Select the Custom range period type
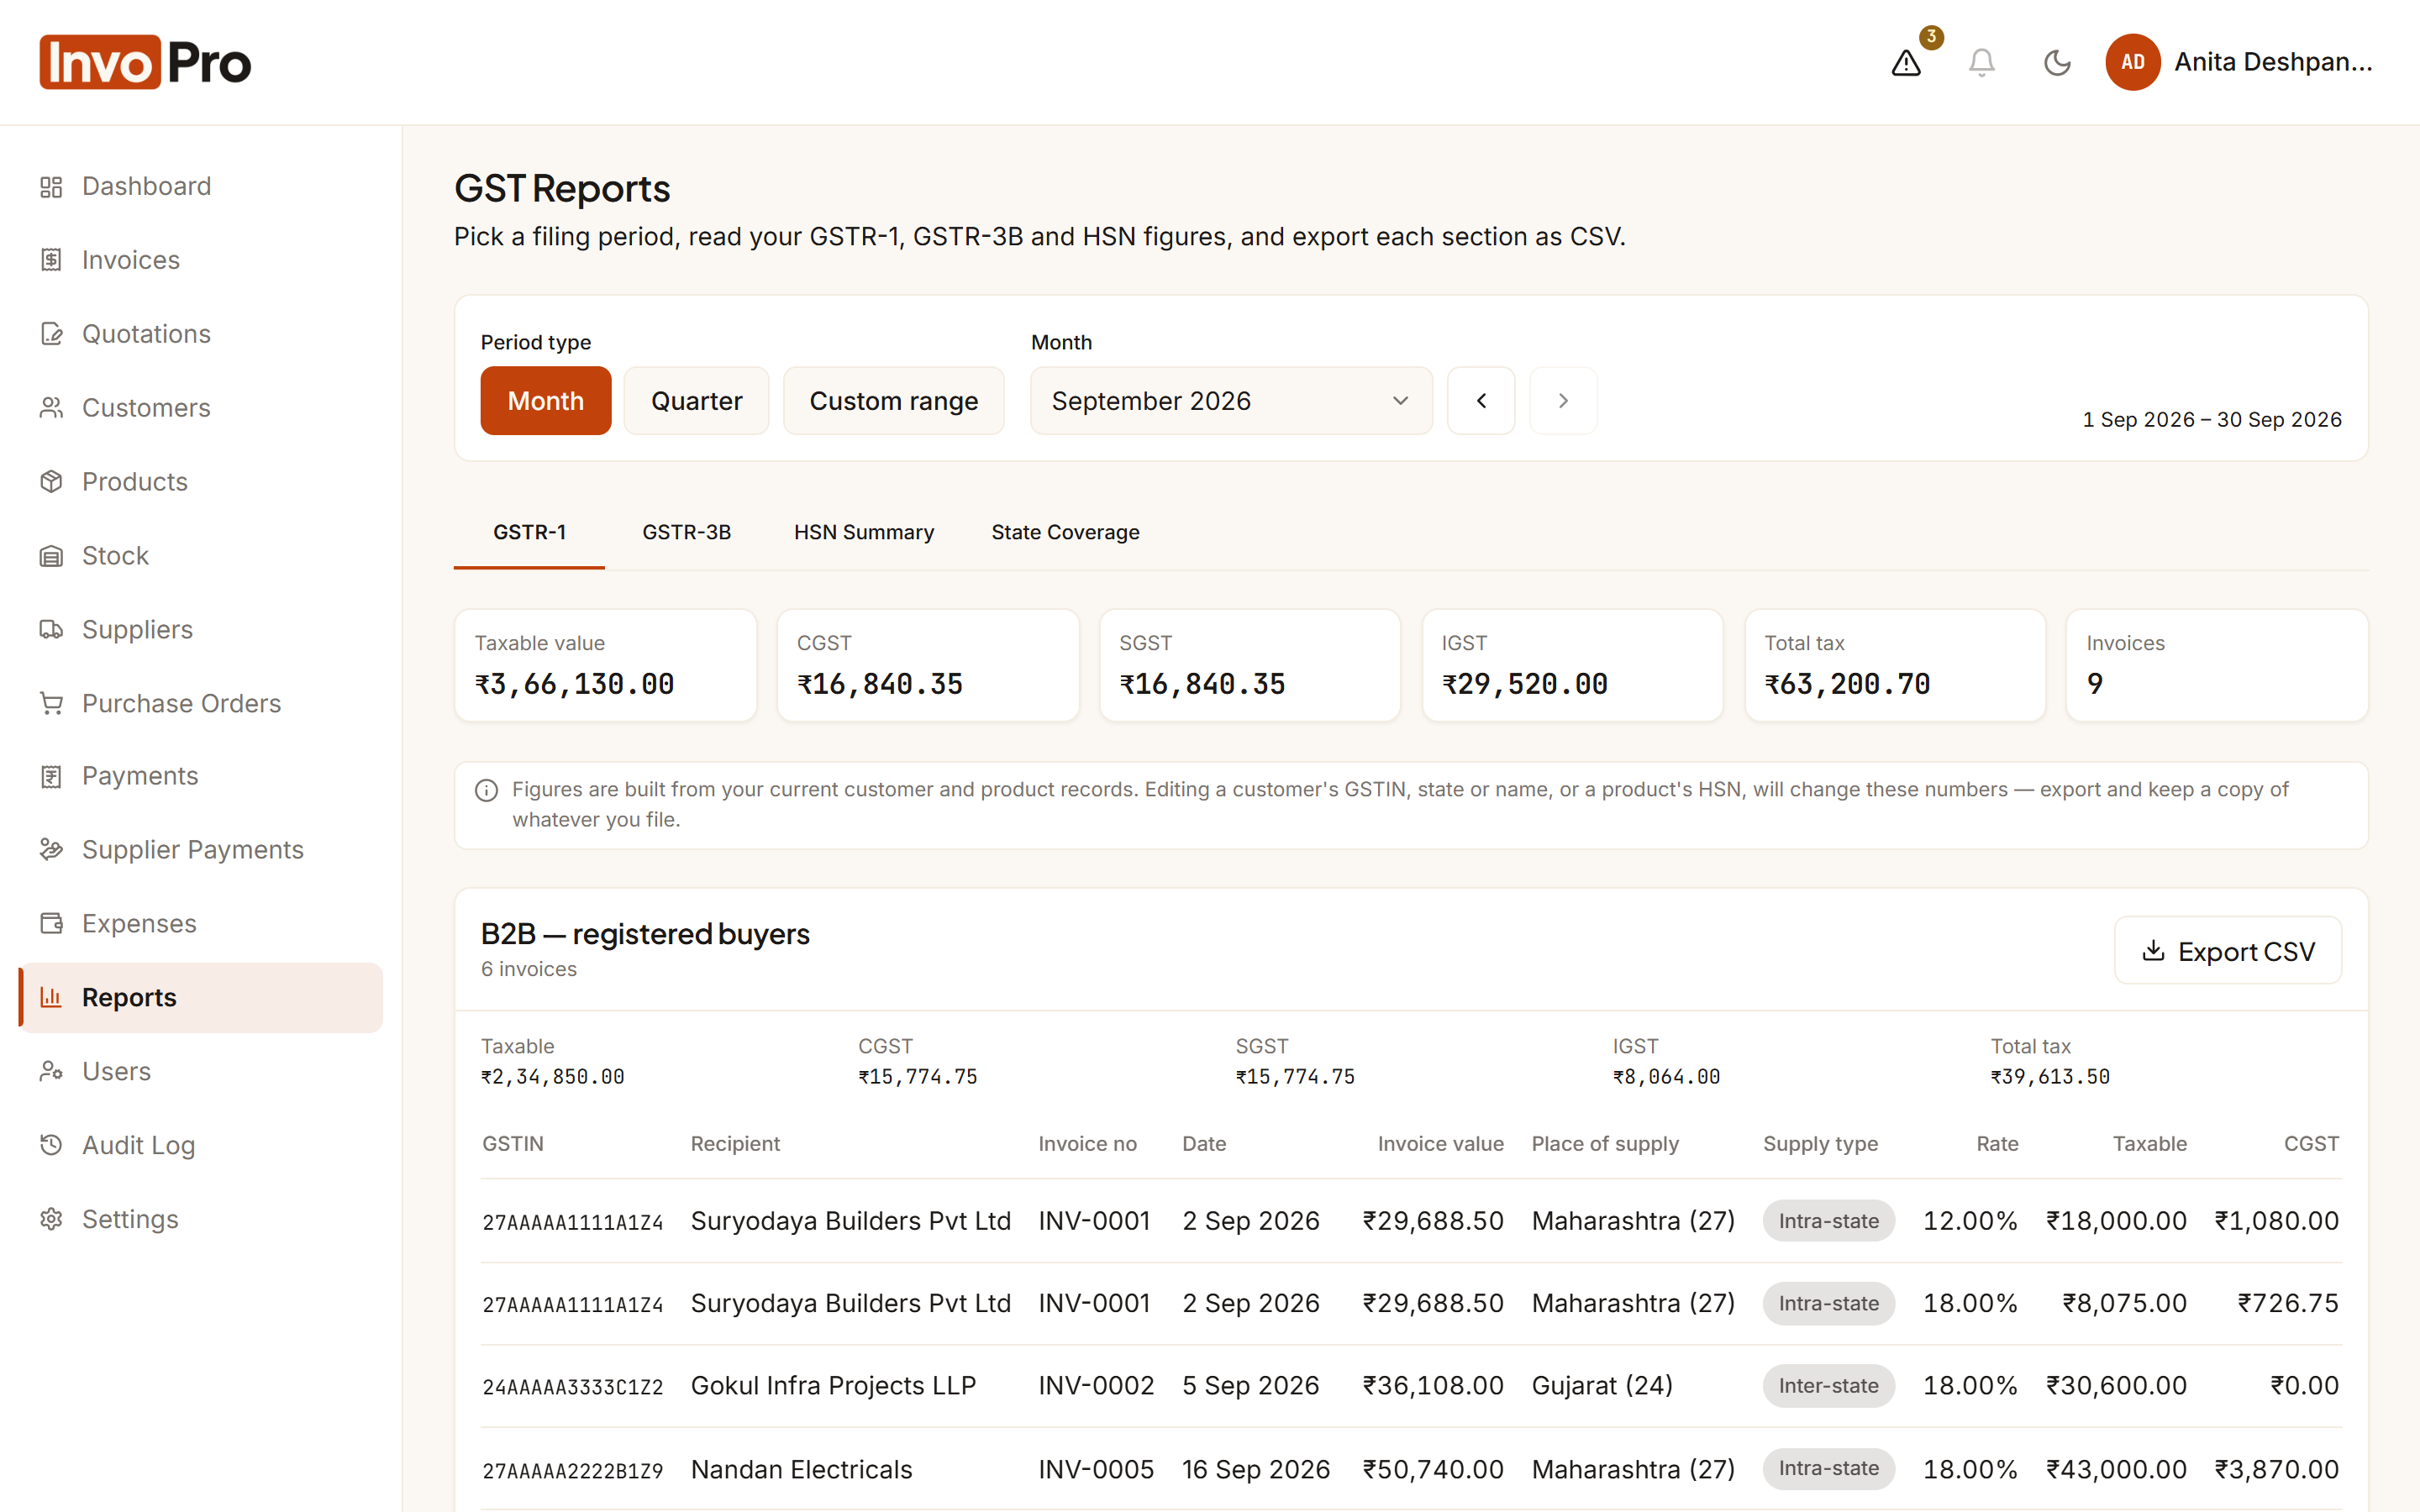This screenshot has width=2420, height=1512. pos(893,401)
